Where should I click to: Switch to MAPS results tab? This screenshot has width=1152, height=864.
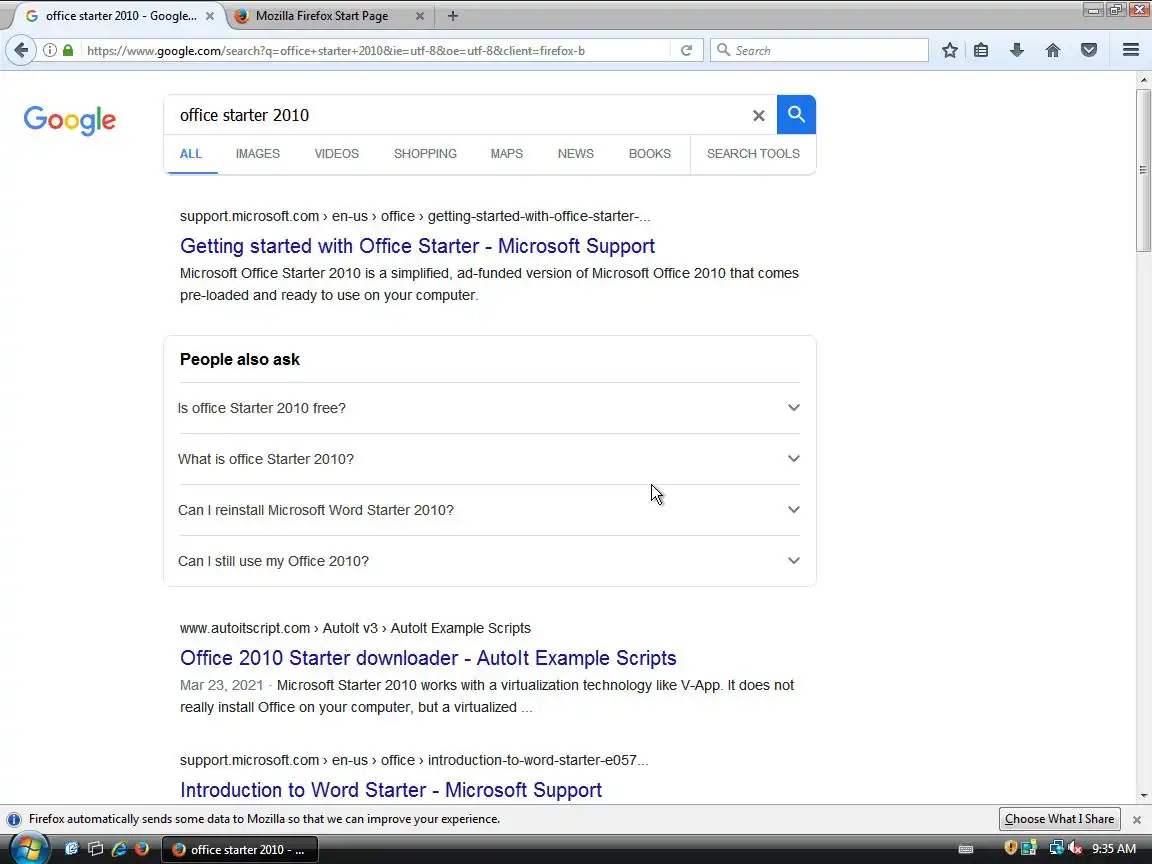pos(507,154)
